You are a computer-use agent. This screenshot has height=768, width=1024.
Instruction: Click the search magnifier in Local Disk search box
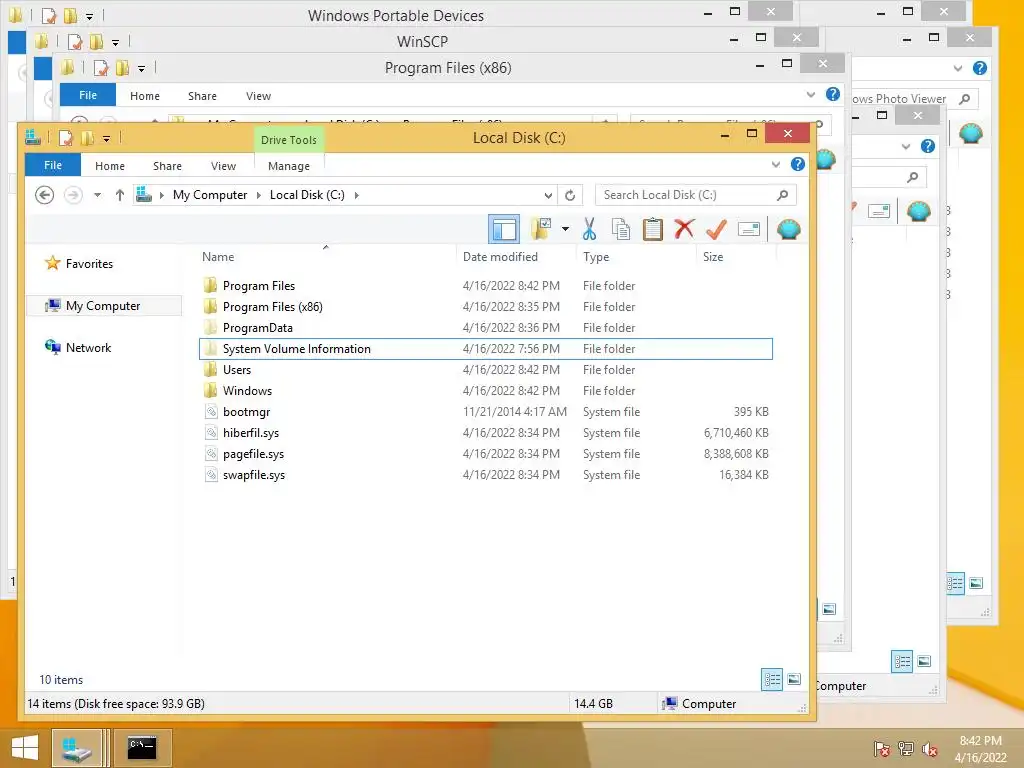782,195
